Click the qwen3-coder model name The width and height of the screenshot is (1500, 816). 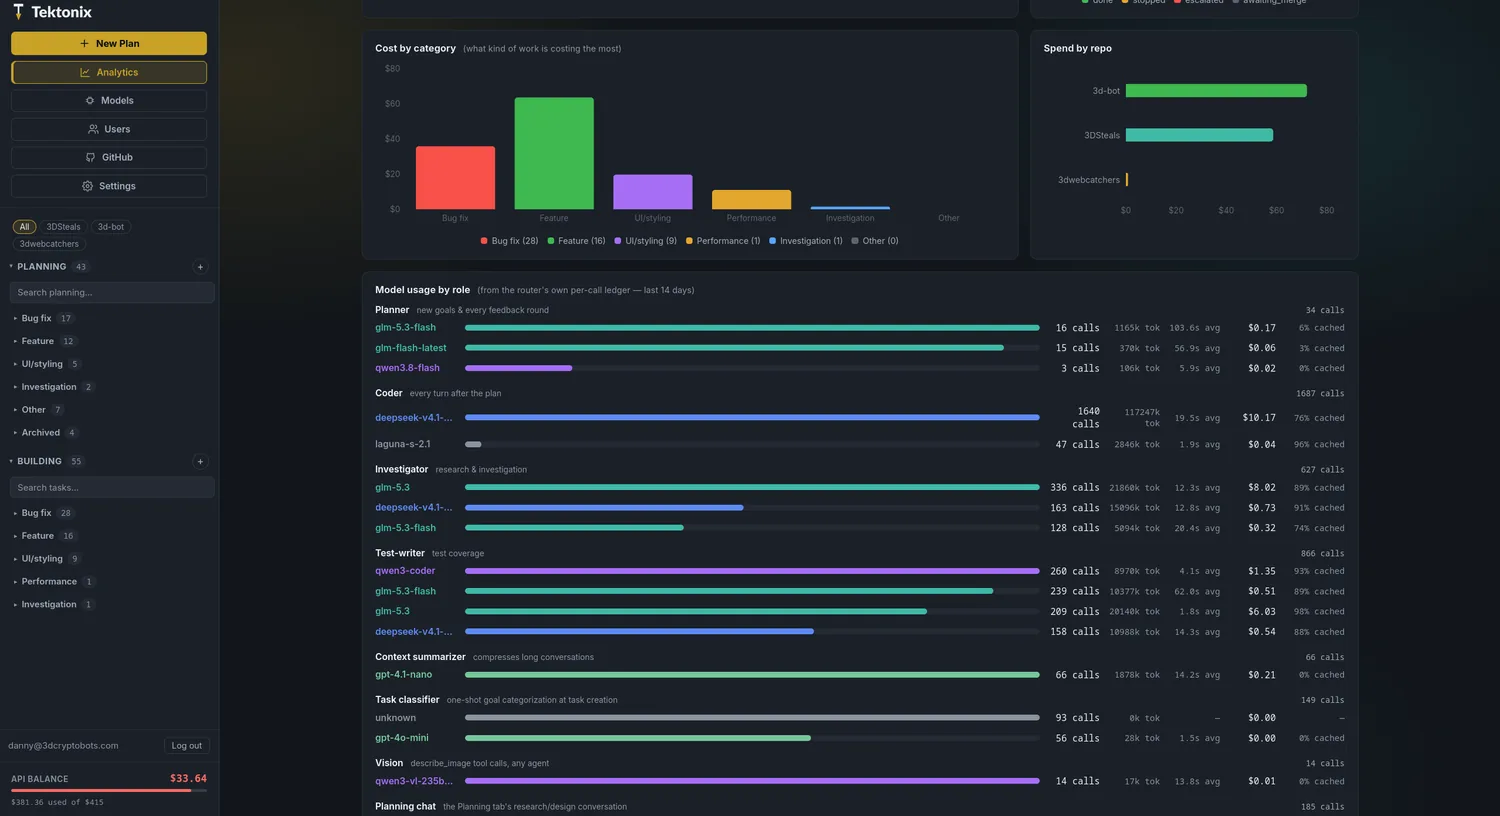pos(405,571)
